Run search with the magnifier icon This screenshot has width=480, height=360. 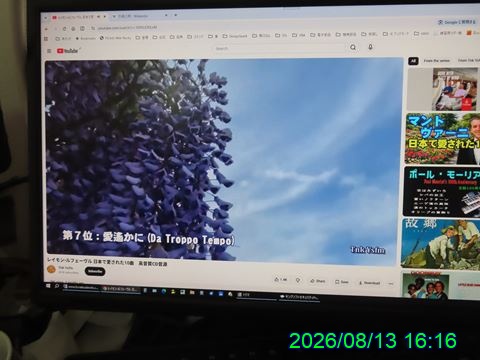click(x=353, y=48)
